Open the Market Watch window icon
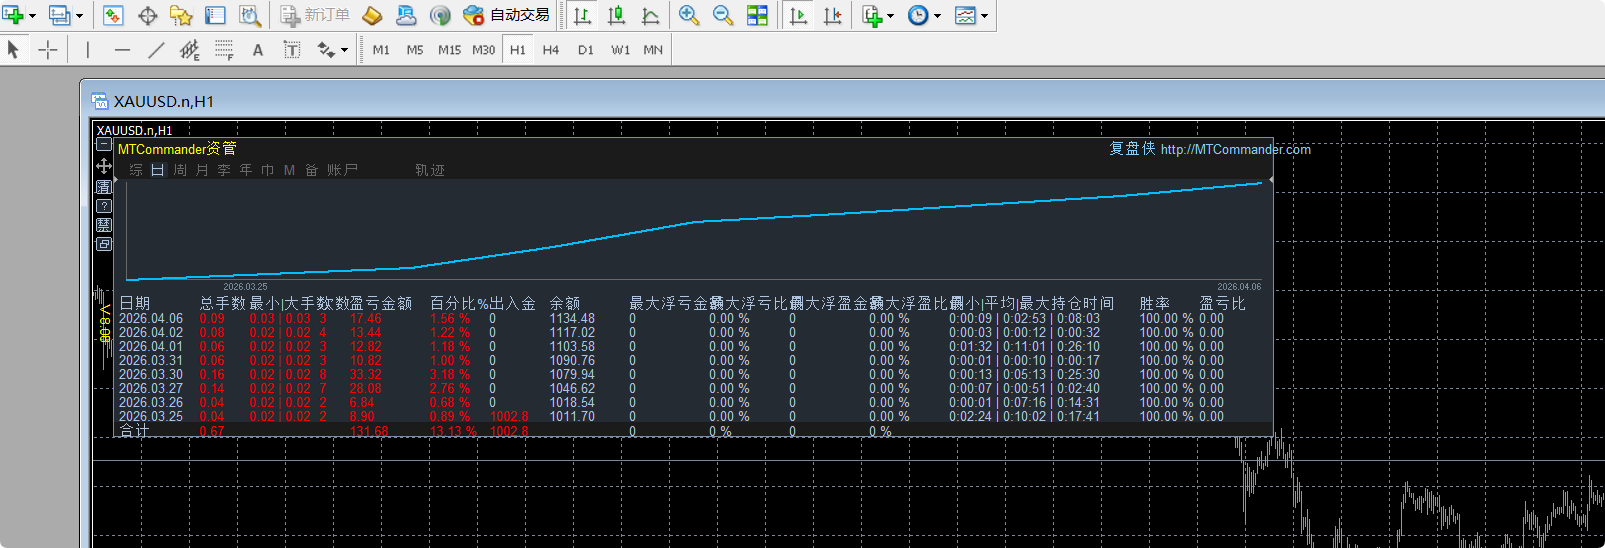The image size is (1605, 548). [113, 15]
